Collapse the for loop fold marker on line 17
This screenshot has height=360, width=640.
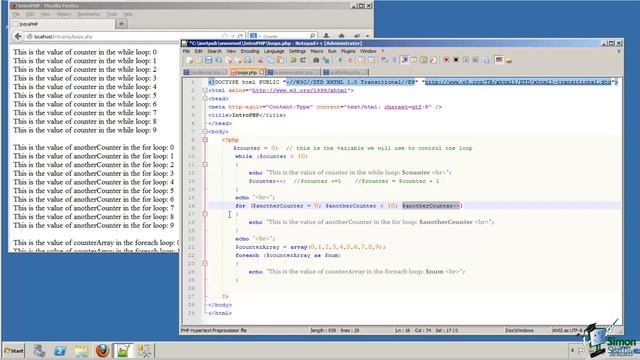click(205, 214)
